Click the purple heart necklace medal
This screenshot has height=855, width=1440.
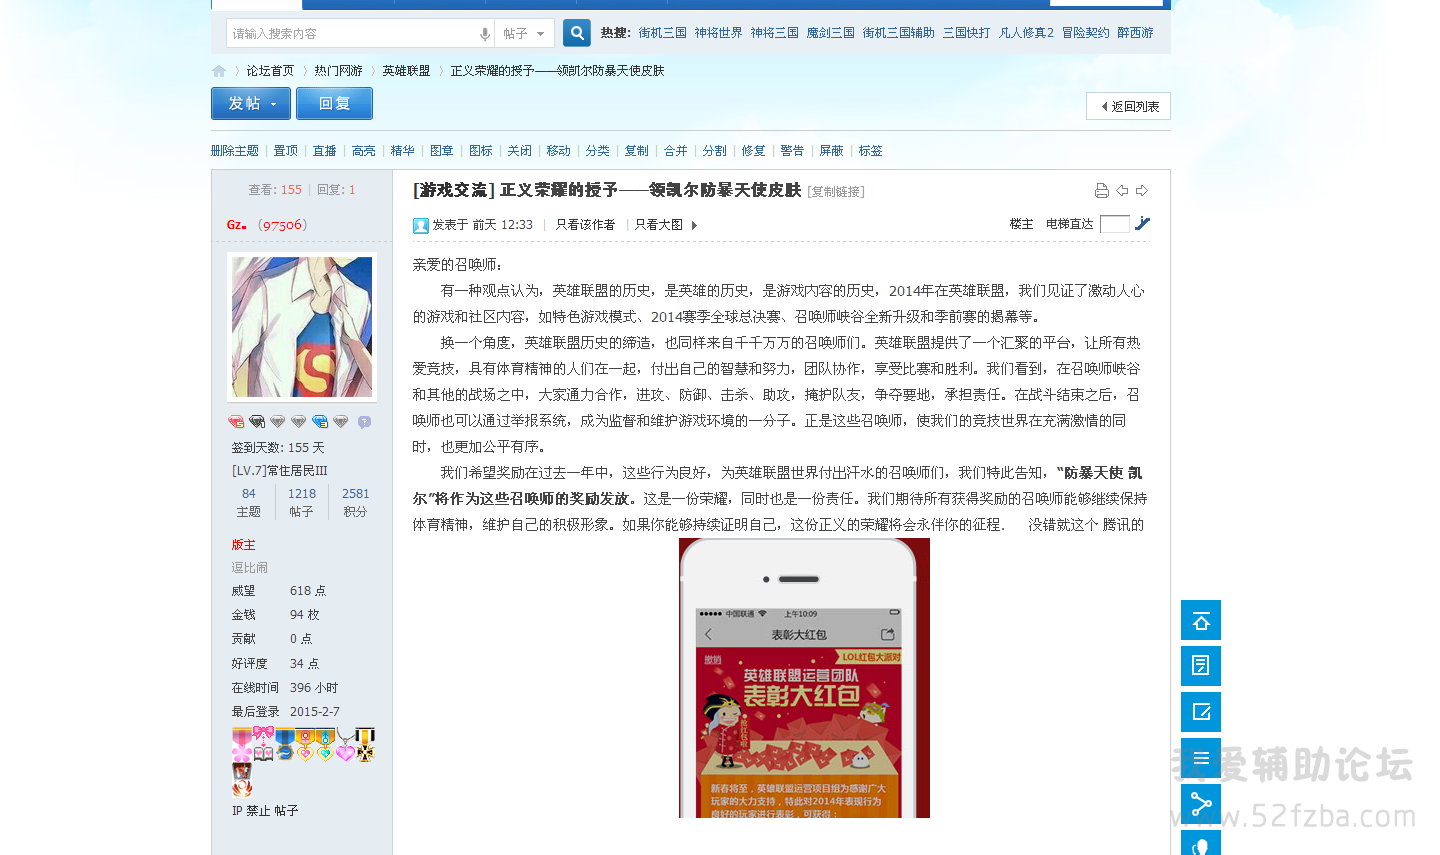[345, 745]
